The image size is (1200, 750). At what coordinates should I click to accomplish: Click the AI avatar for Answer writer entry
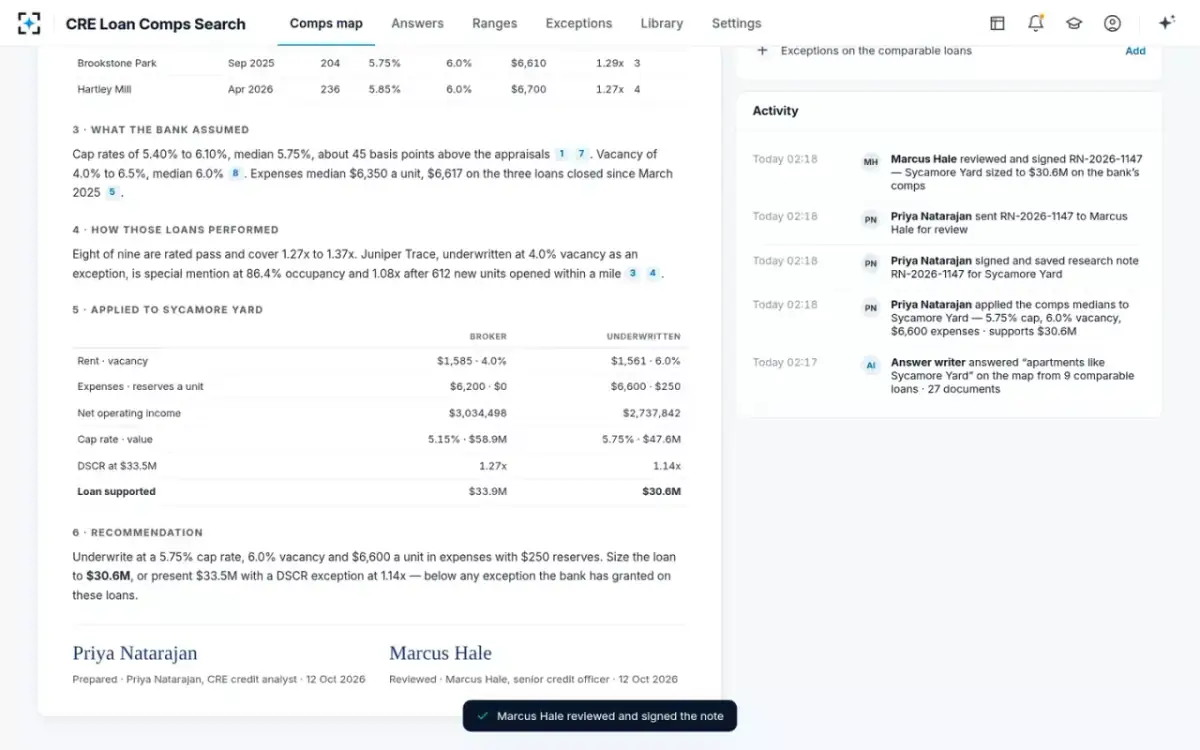coord(871,365)
